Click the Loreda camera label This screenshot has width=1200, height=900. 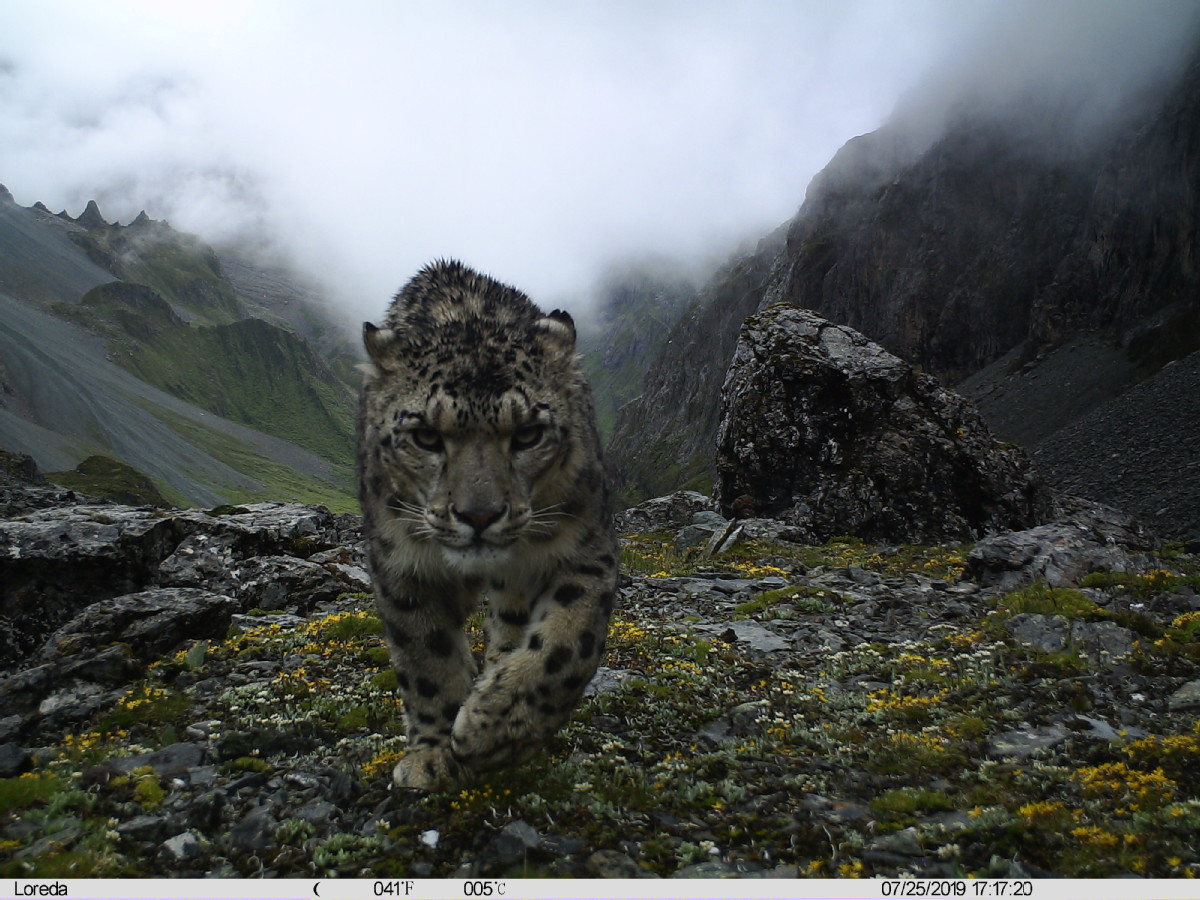pyautogui.click(x=41, y=888)
